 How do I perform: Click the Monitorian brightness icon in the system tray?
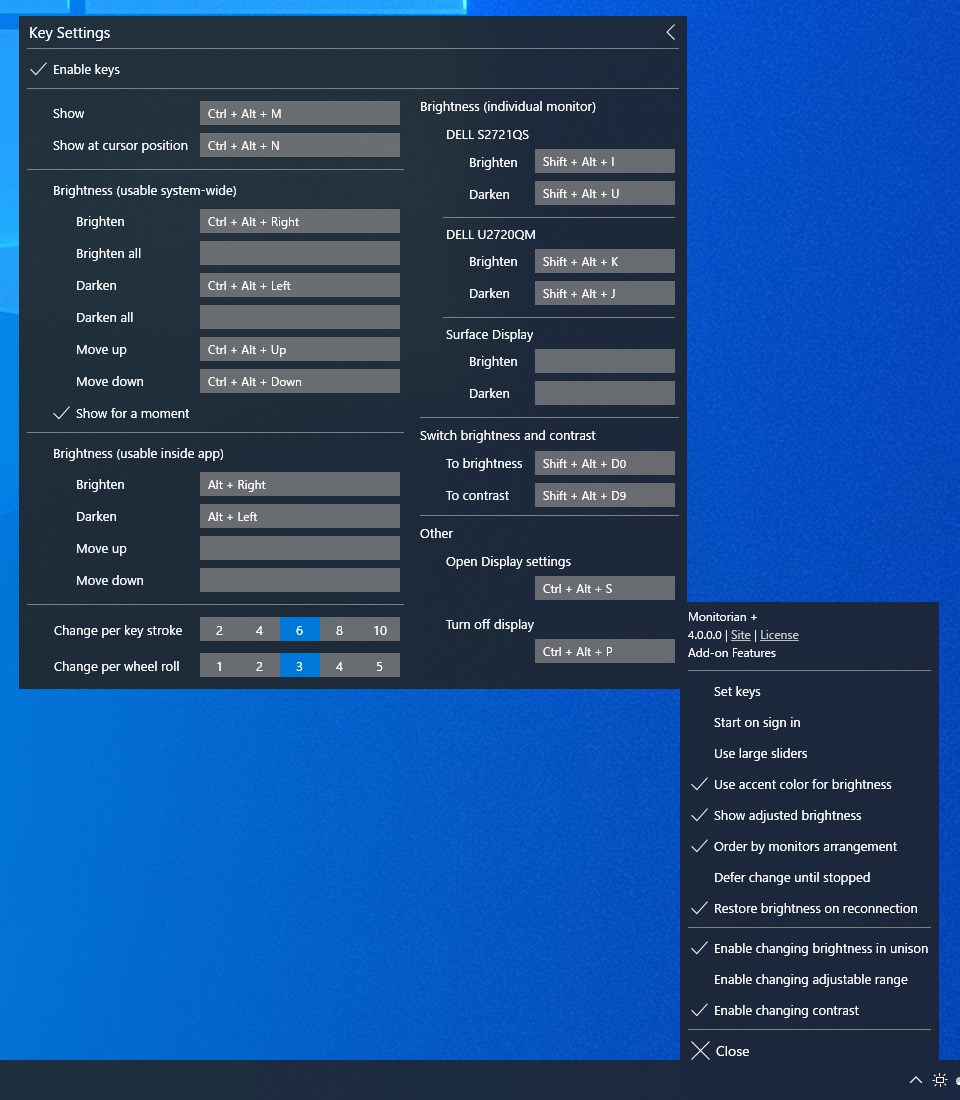coord(939,1080)
